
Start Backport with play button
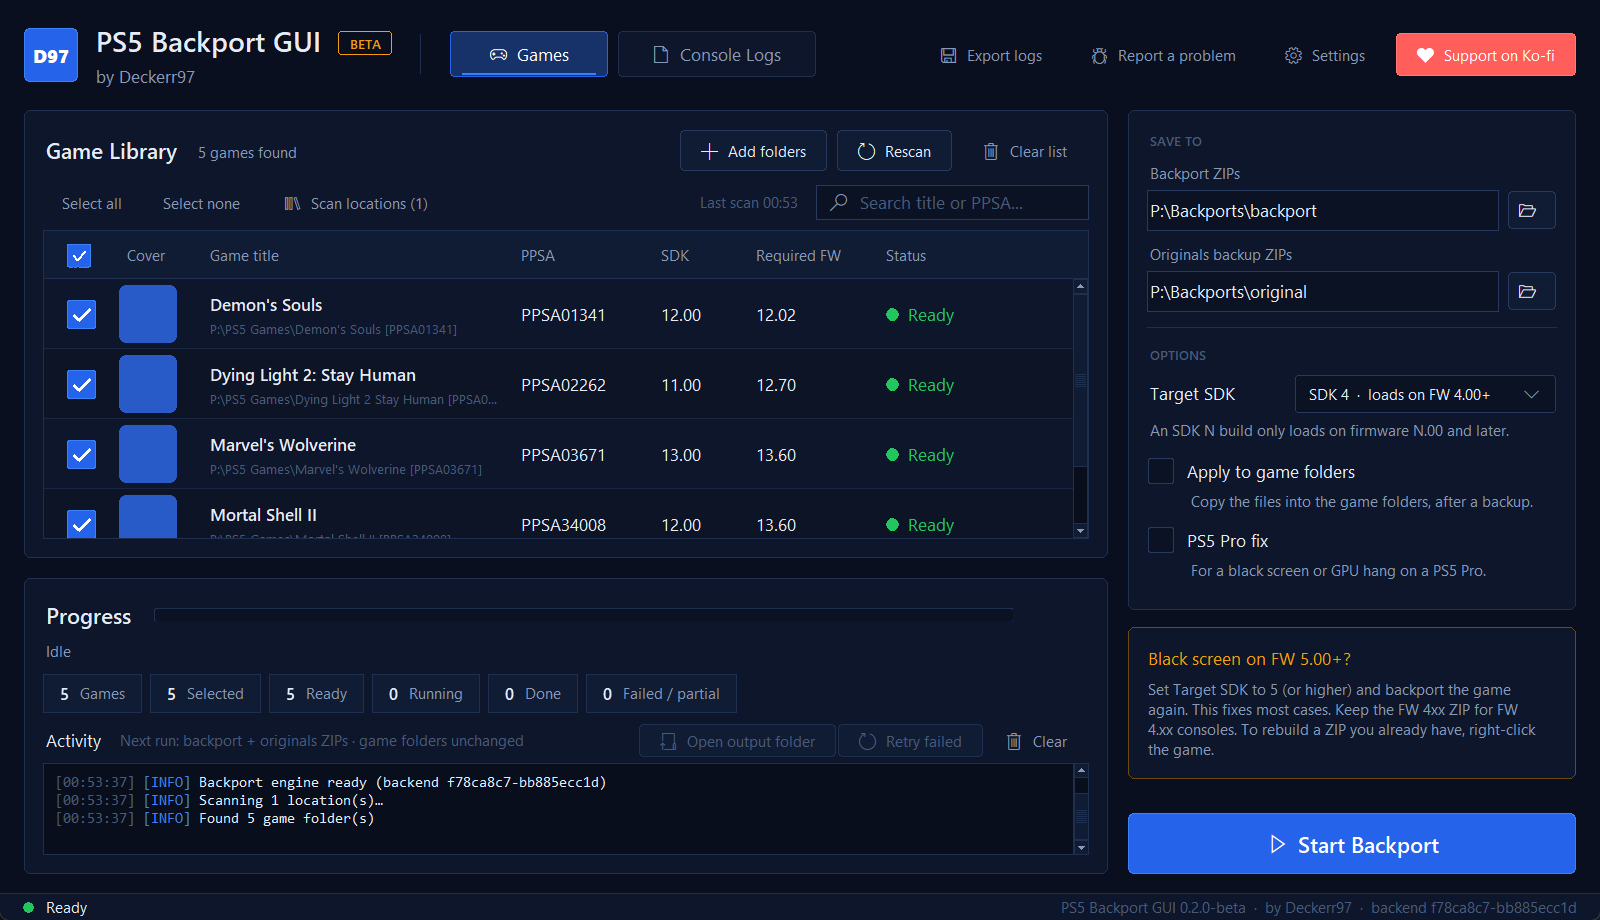(x=1352, y=844)
